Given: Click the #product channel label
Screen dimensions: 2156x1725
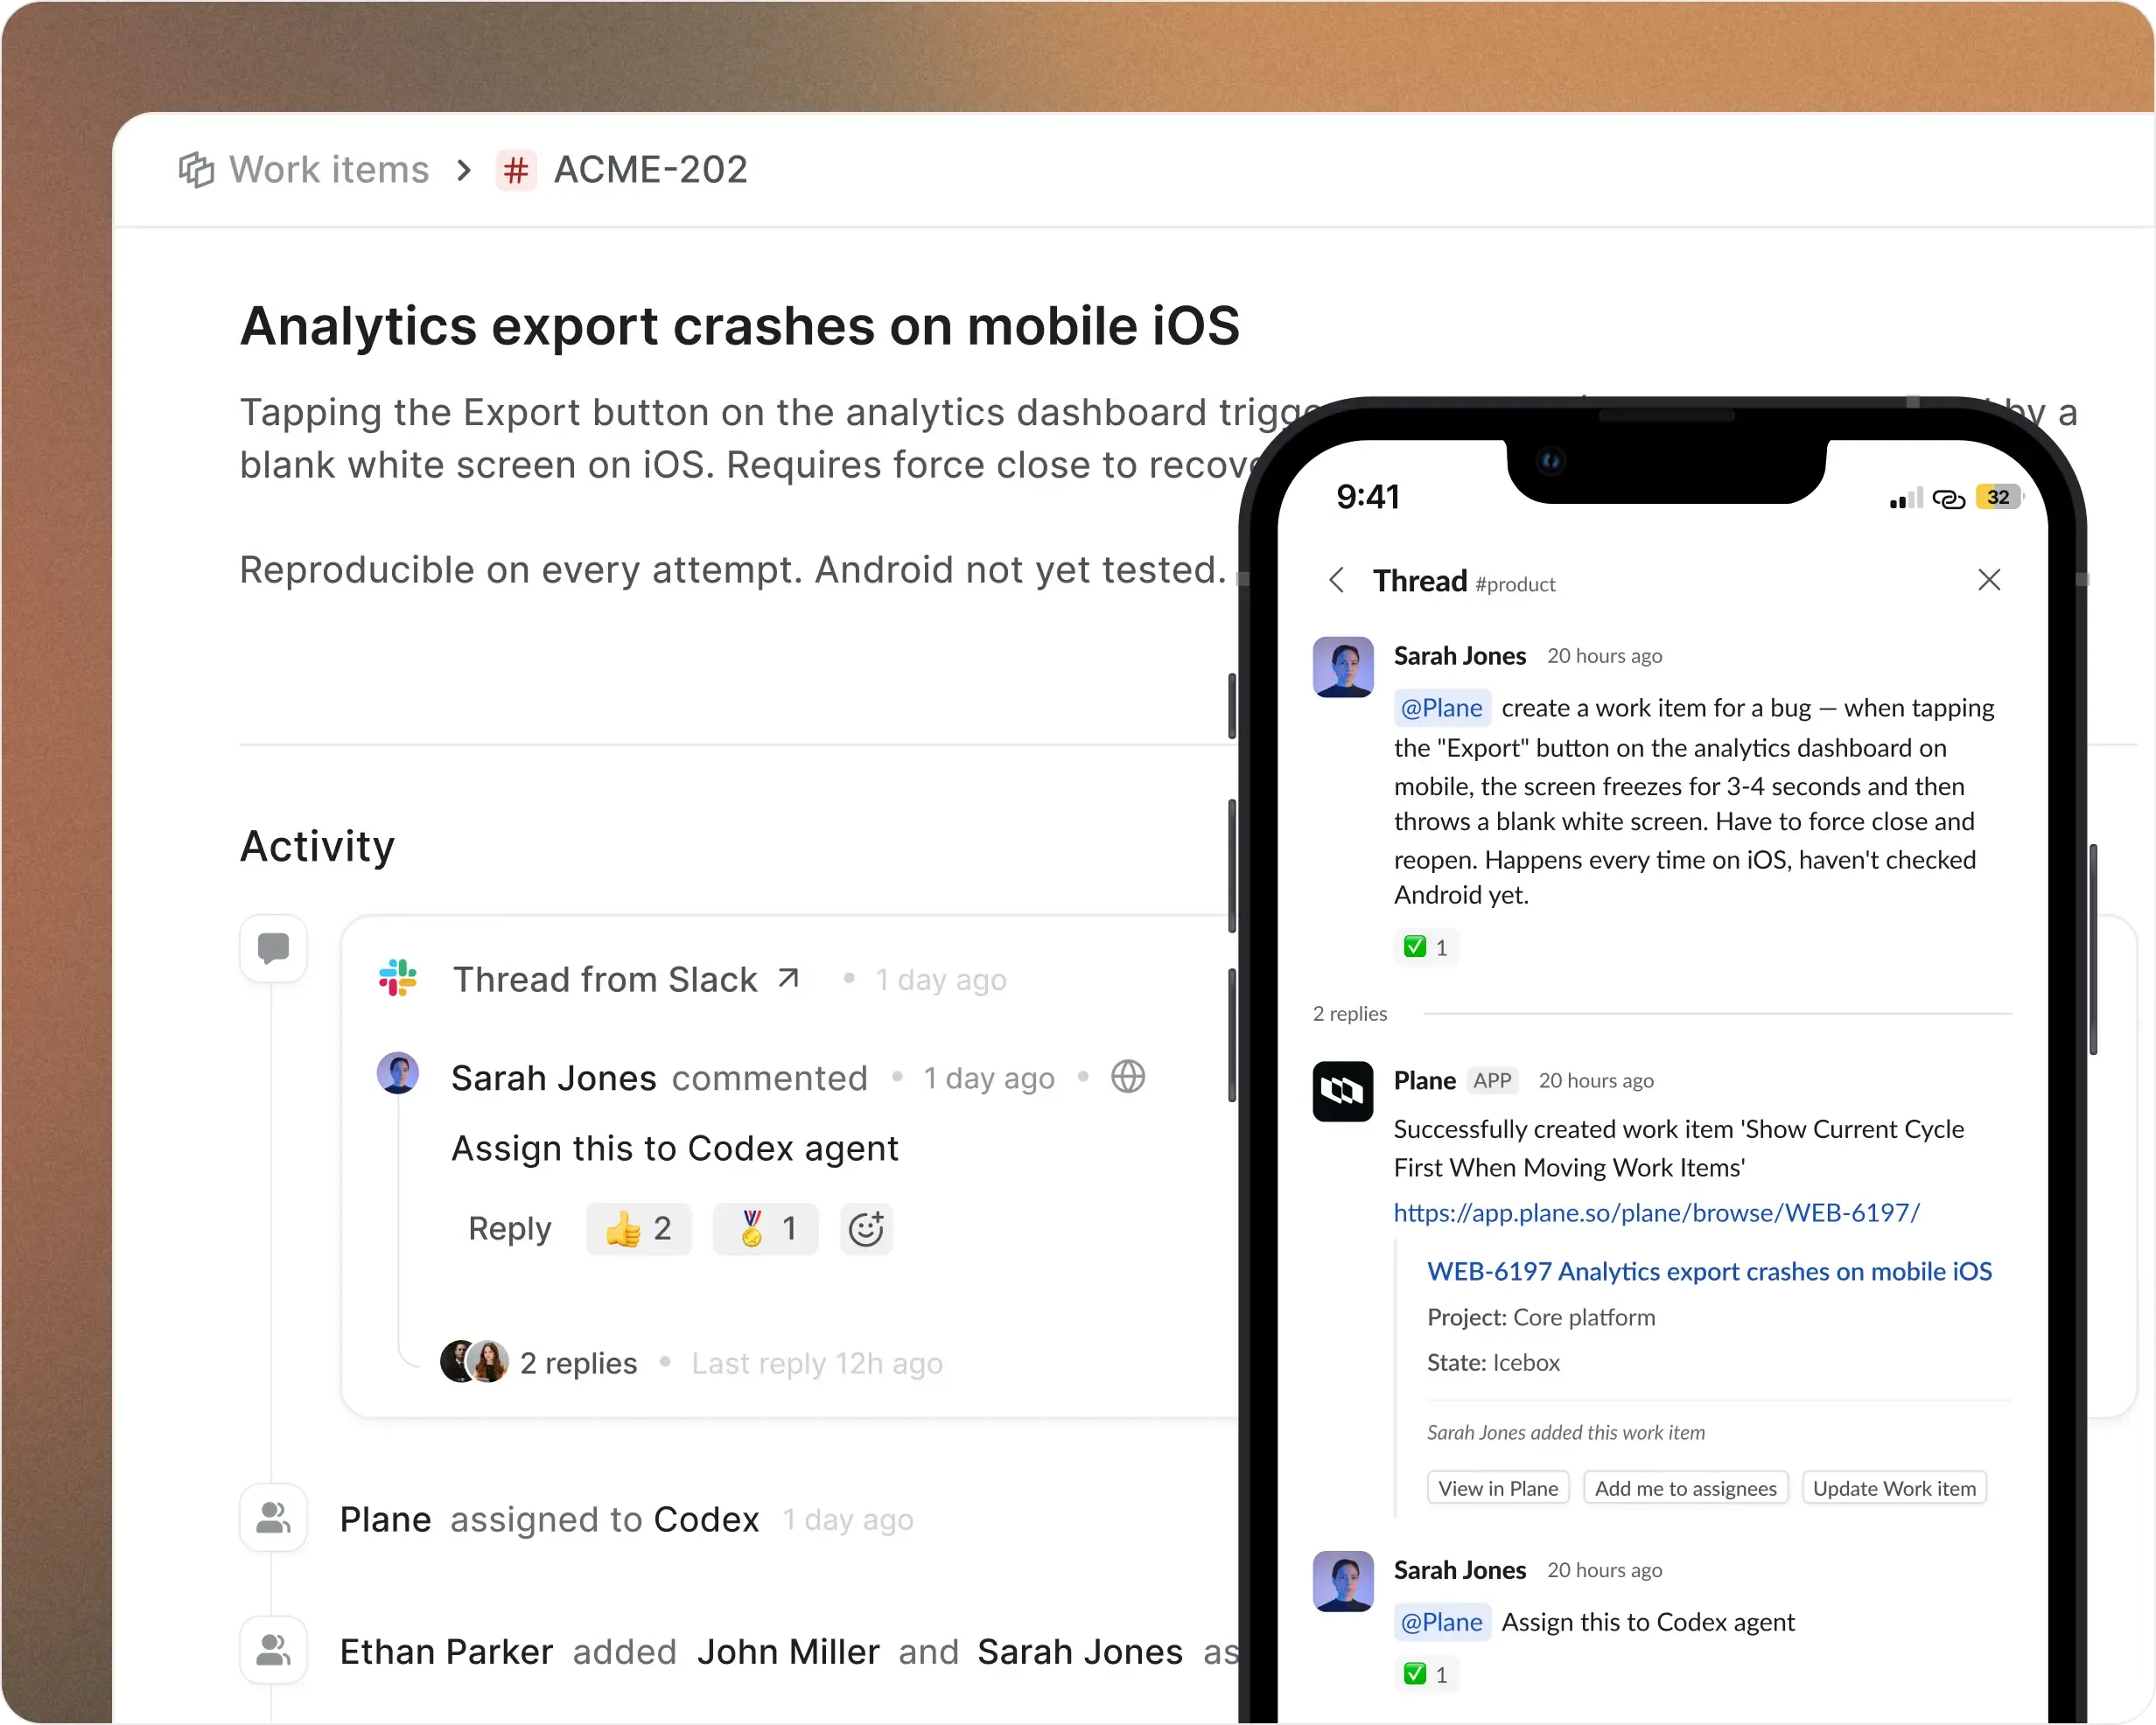Looking at the screenshot, I should (1515, 585).
